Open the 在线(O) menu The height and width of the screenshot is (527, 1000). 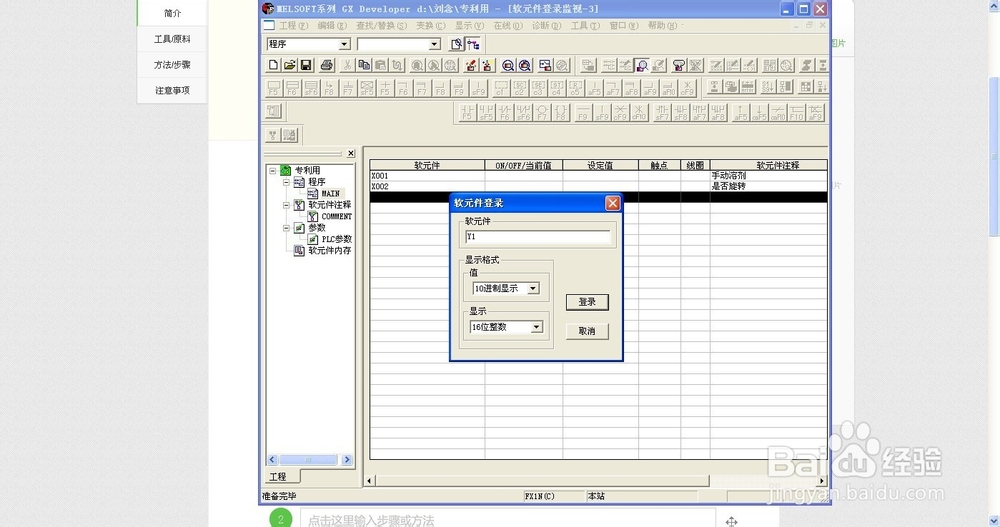tap(508, 26)
